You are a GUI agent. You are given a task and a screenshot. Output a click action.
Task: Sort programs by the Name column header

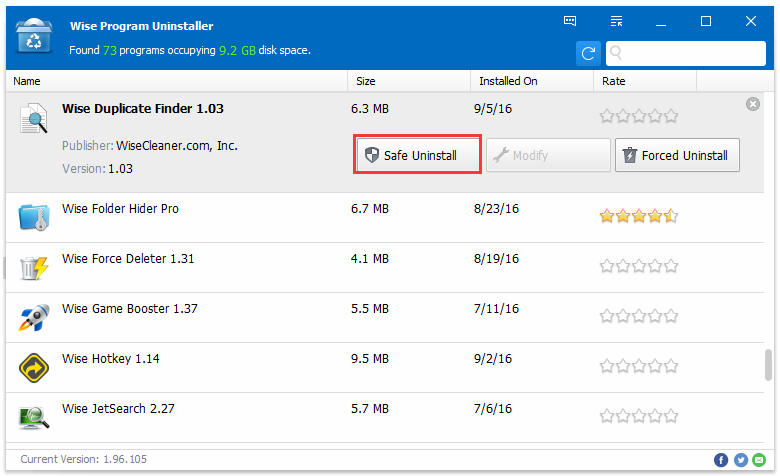click(177, 81)
